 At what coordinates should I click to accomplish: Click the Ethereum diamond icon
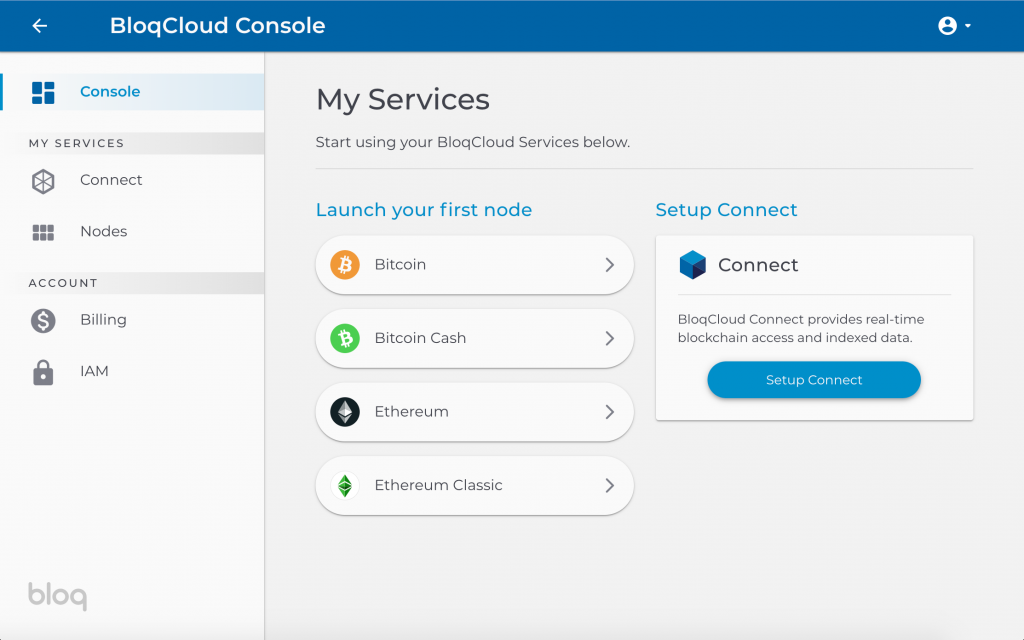click(x=345, y=411)
